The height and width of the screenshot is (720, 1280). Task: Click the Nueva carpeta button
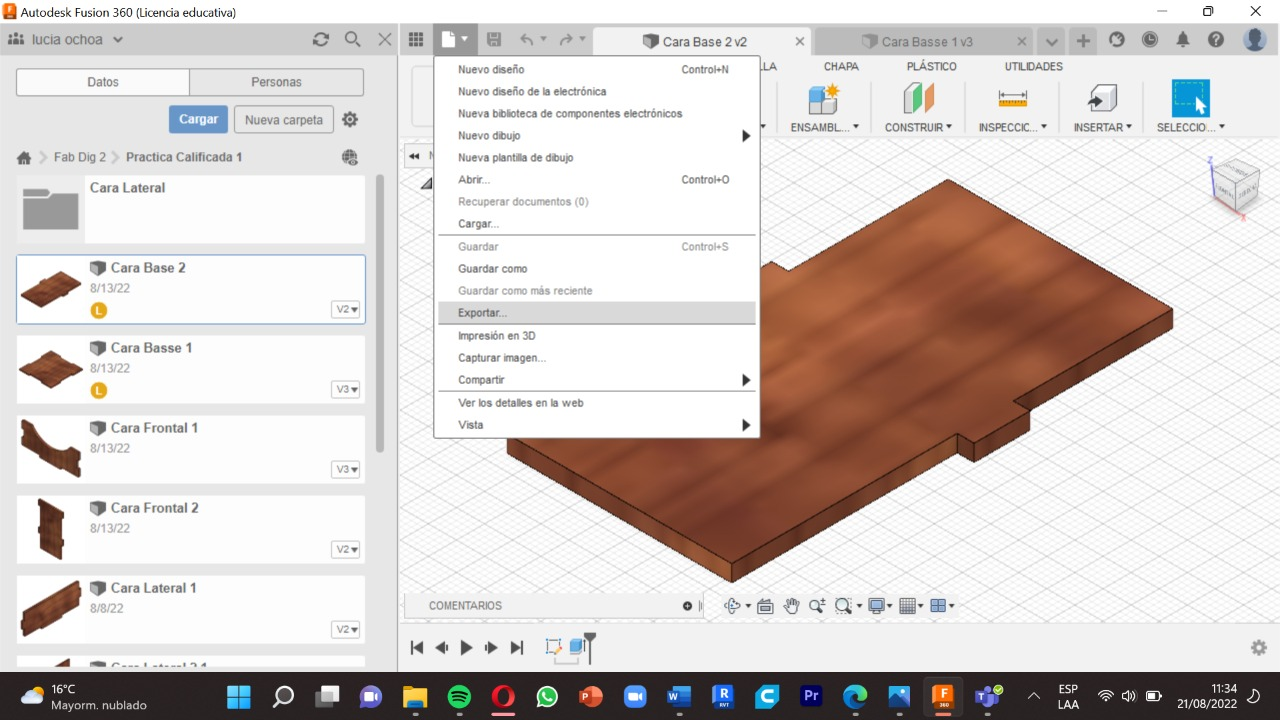[284, 119]
